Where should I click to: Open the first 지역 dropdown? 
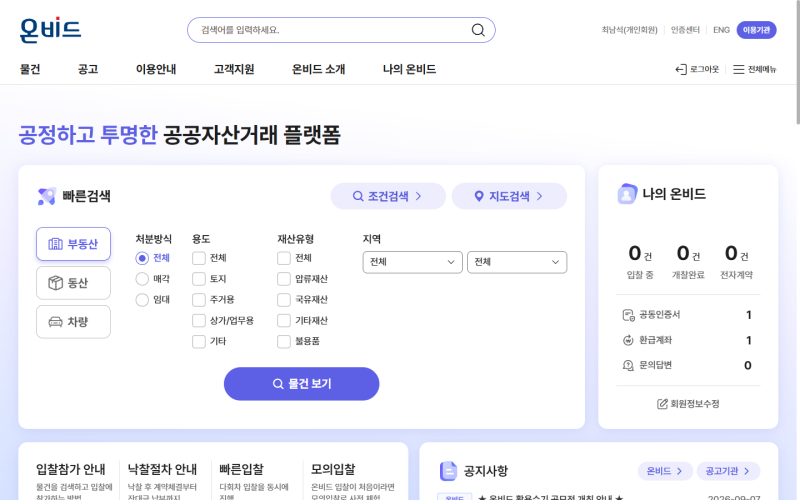412,262
